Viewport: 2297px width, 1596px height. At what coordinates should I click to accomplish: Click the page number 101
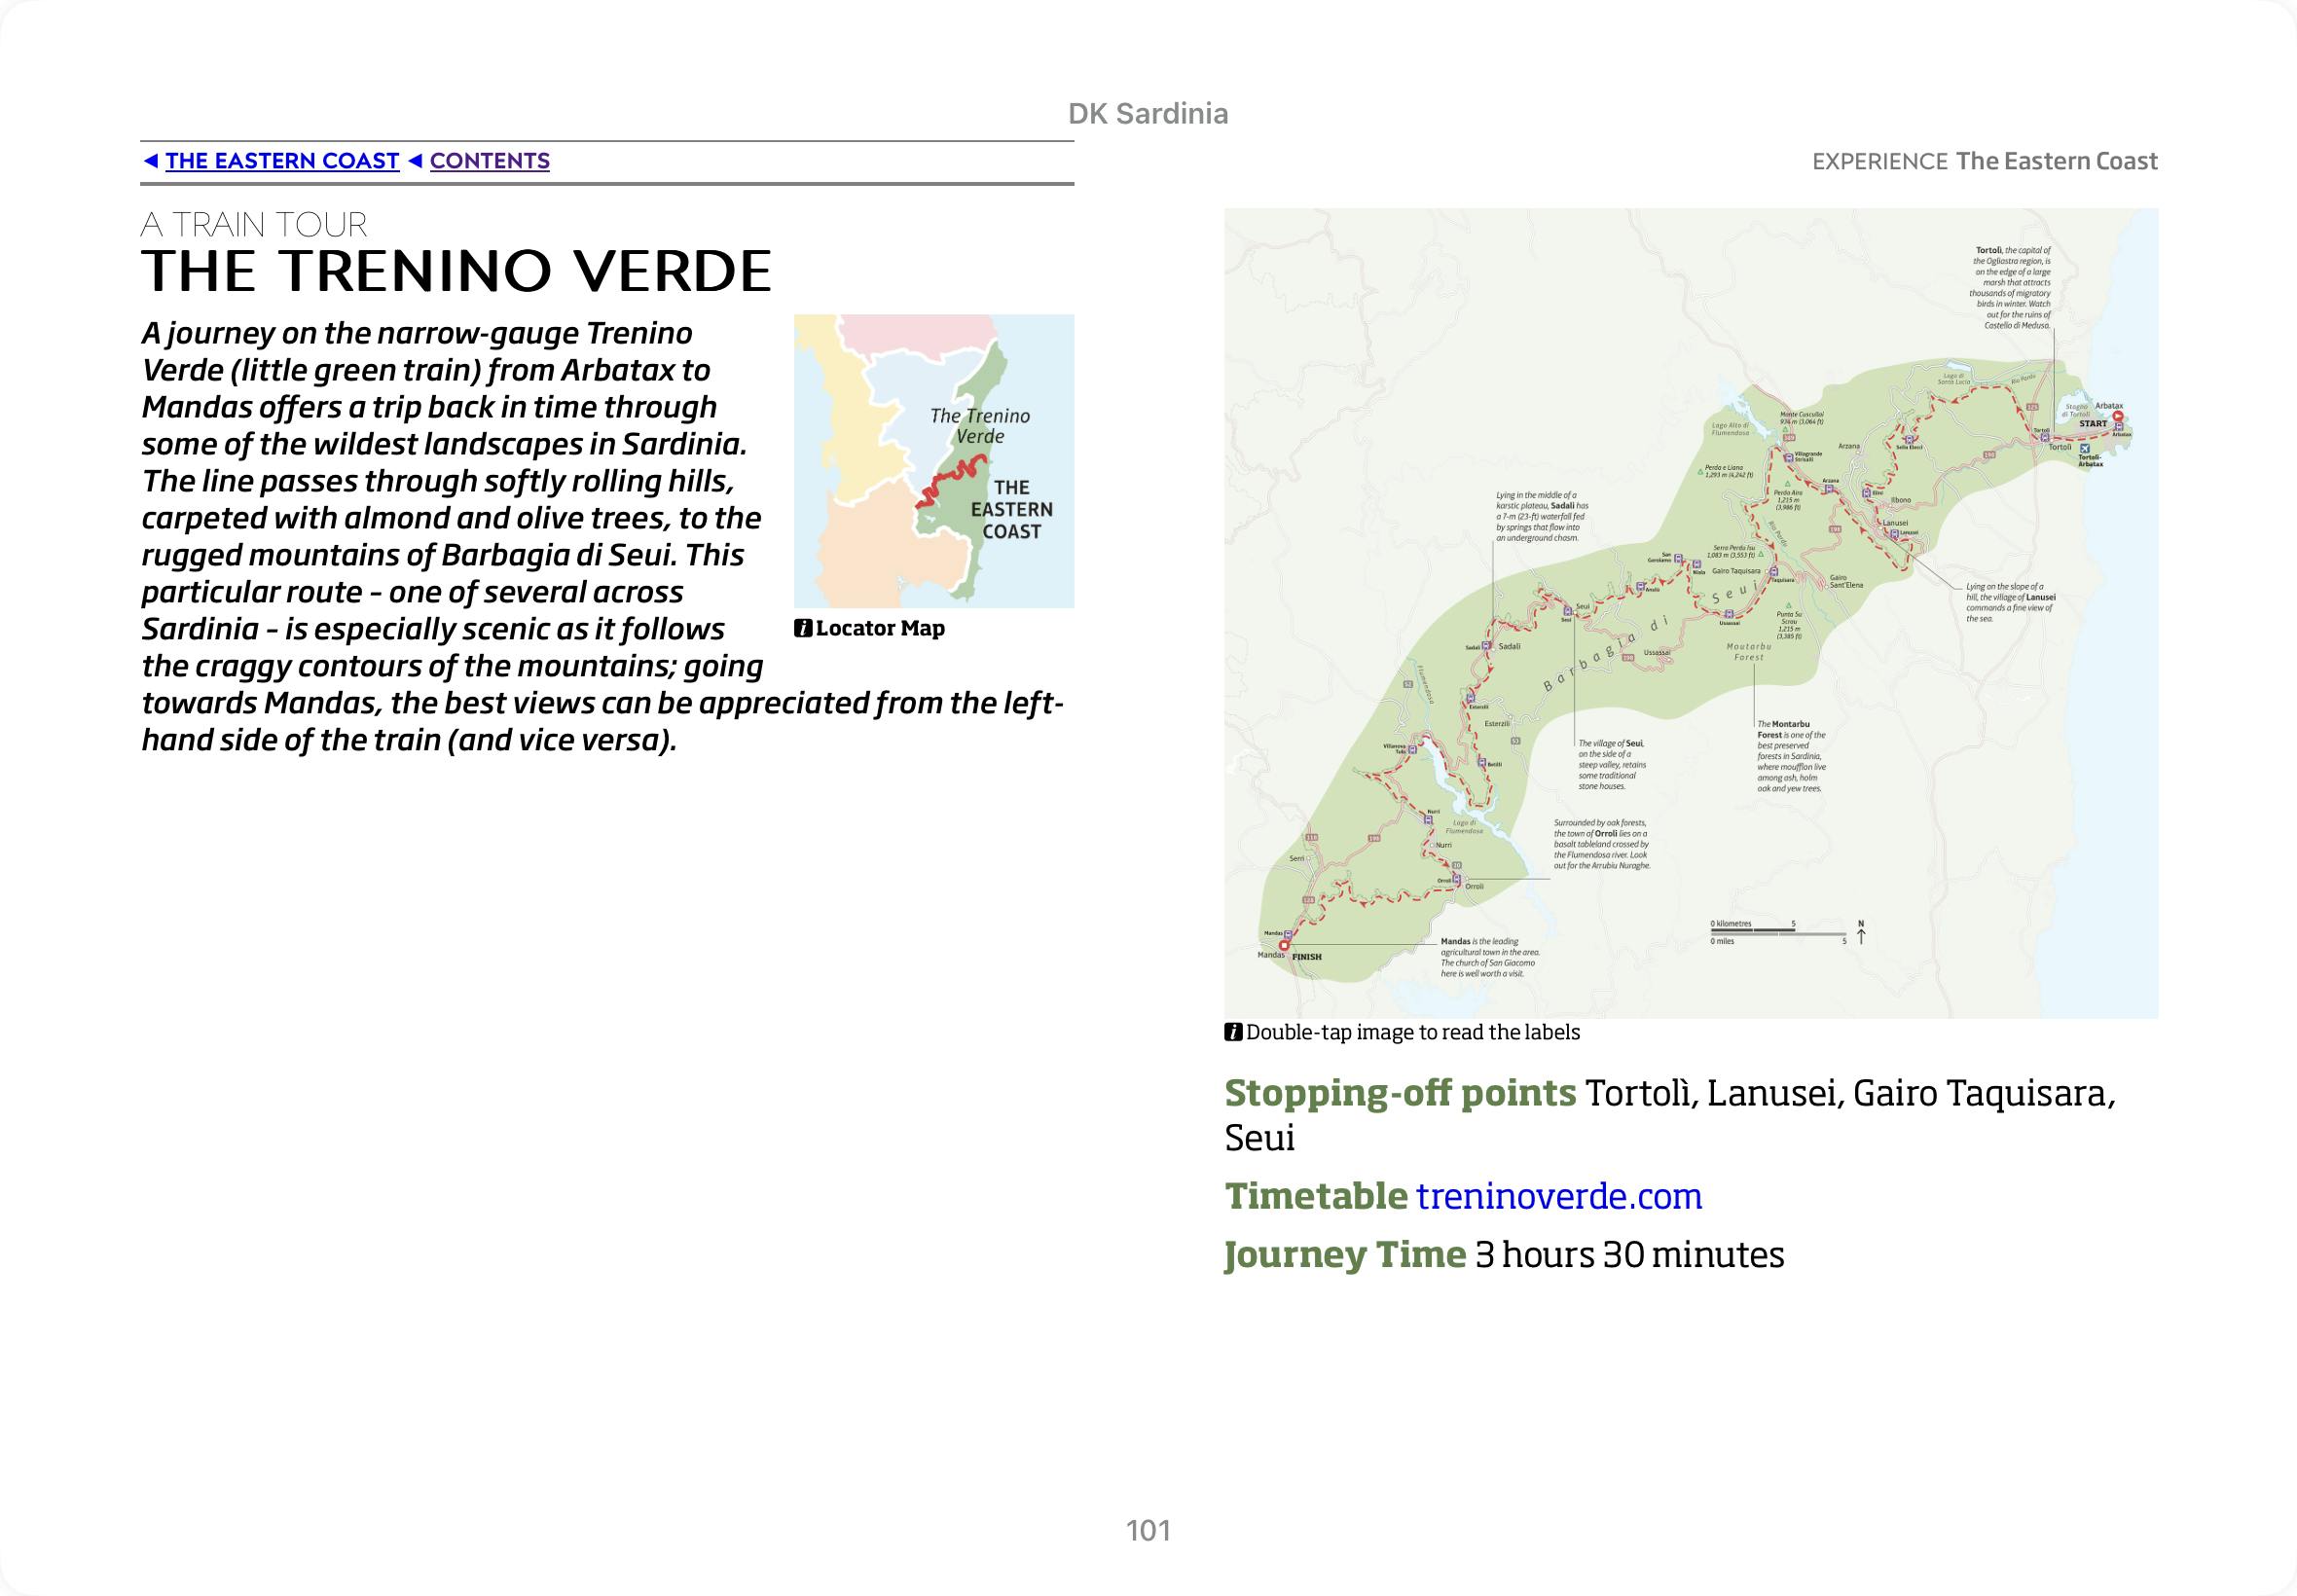click(x=1147, y=1530)
